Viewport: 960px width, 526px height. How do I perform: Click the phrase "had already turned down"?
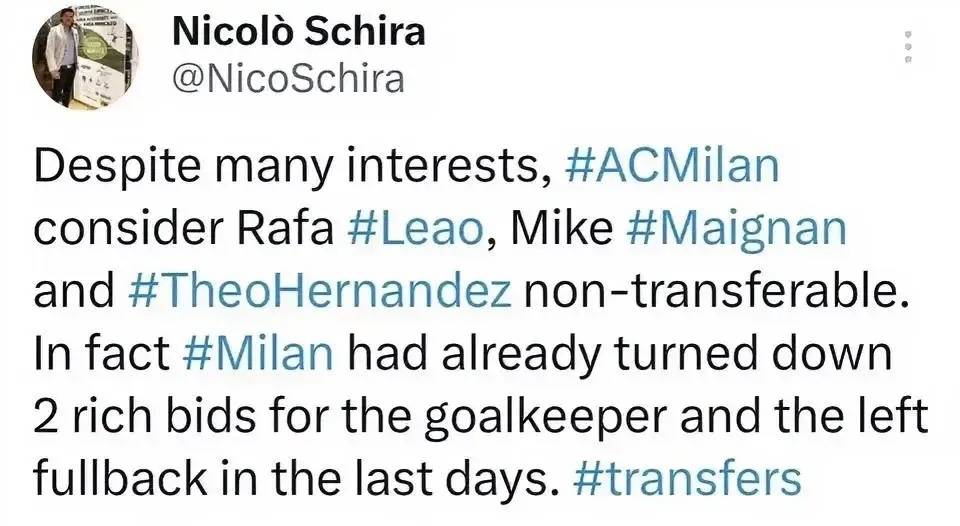click(620, 354)
